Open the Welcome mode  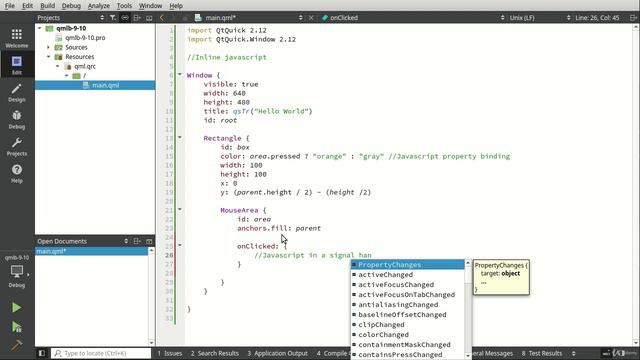point(17,38)
